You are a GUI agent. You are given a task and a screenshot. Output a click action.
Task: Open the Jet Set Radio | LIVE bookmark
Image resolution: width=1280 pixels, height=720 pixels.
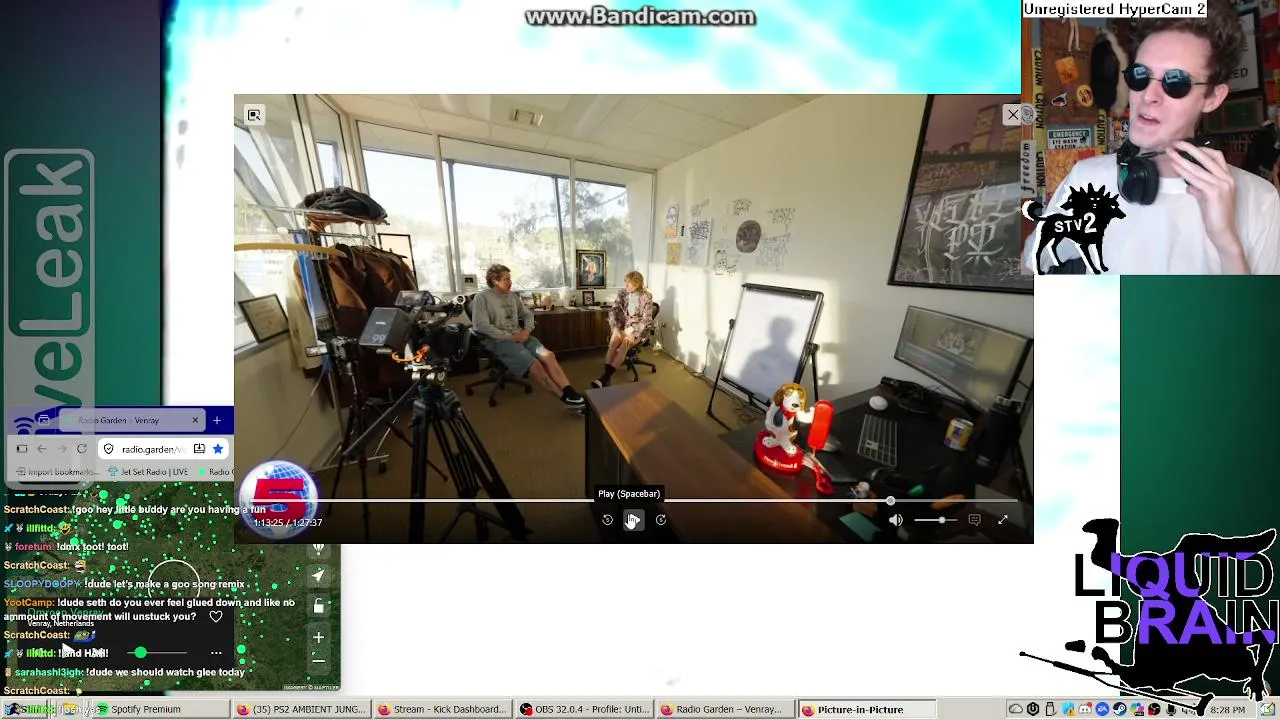[149, 472]
